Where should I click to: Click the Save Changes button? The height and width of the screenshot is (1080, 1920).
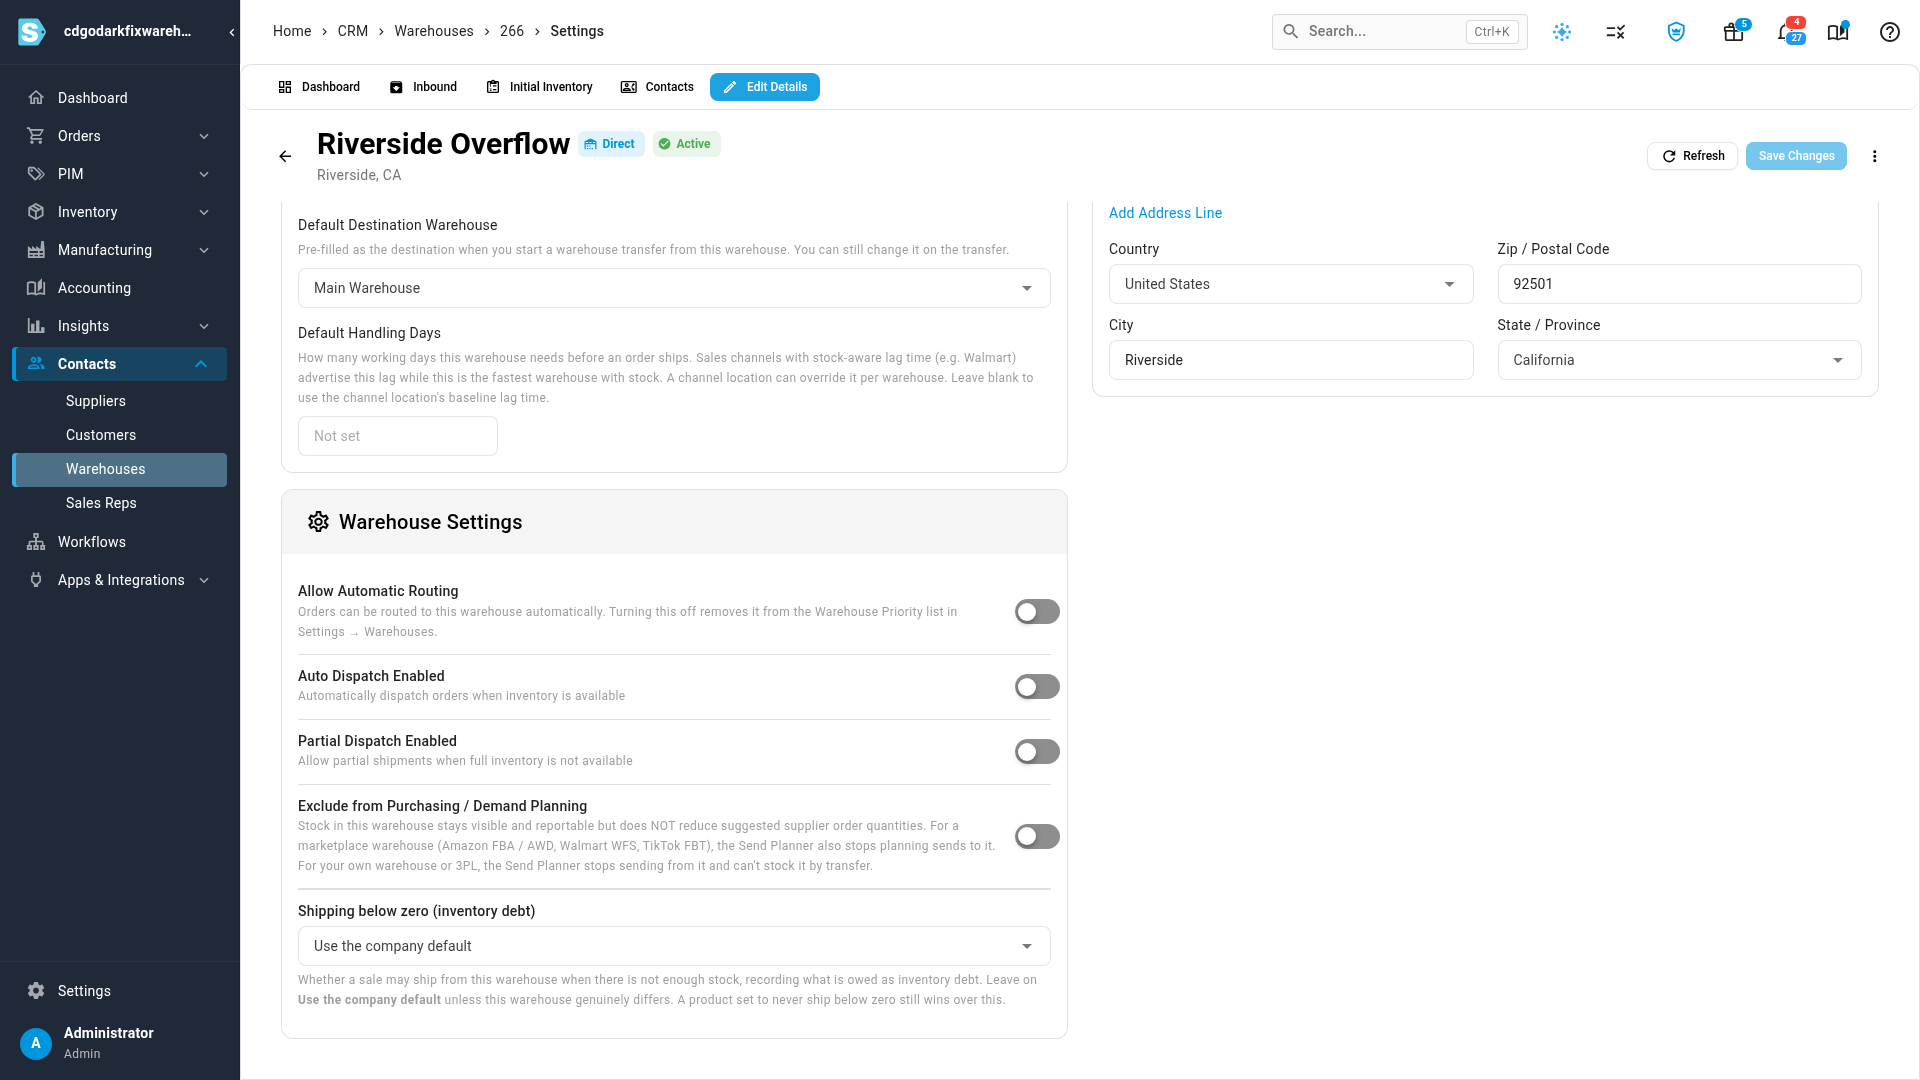click(x=1796, y=156)
